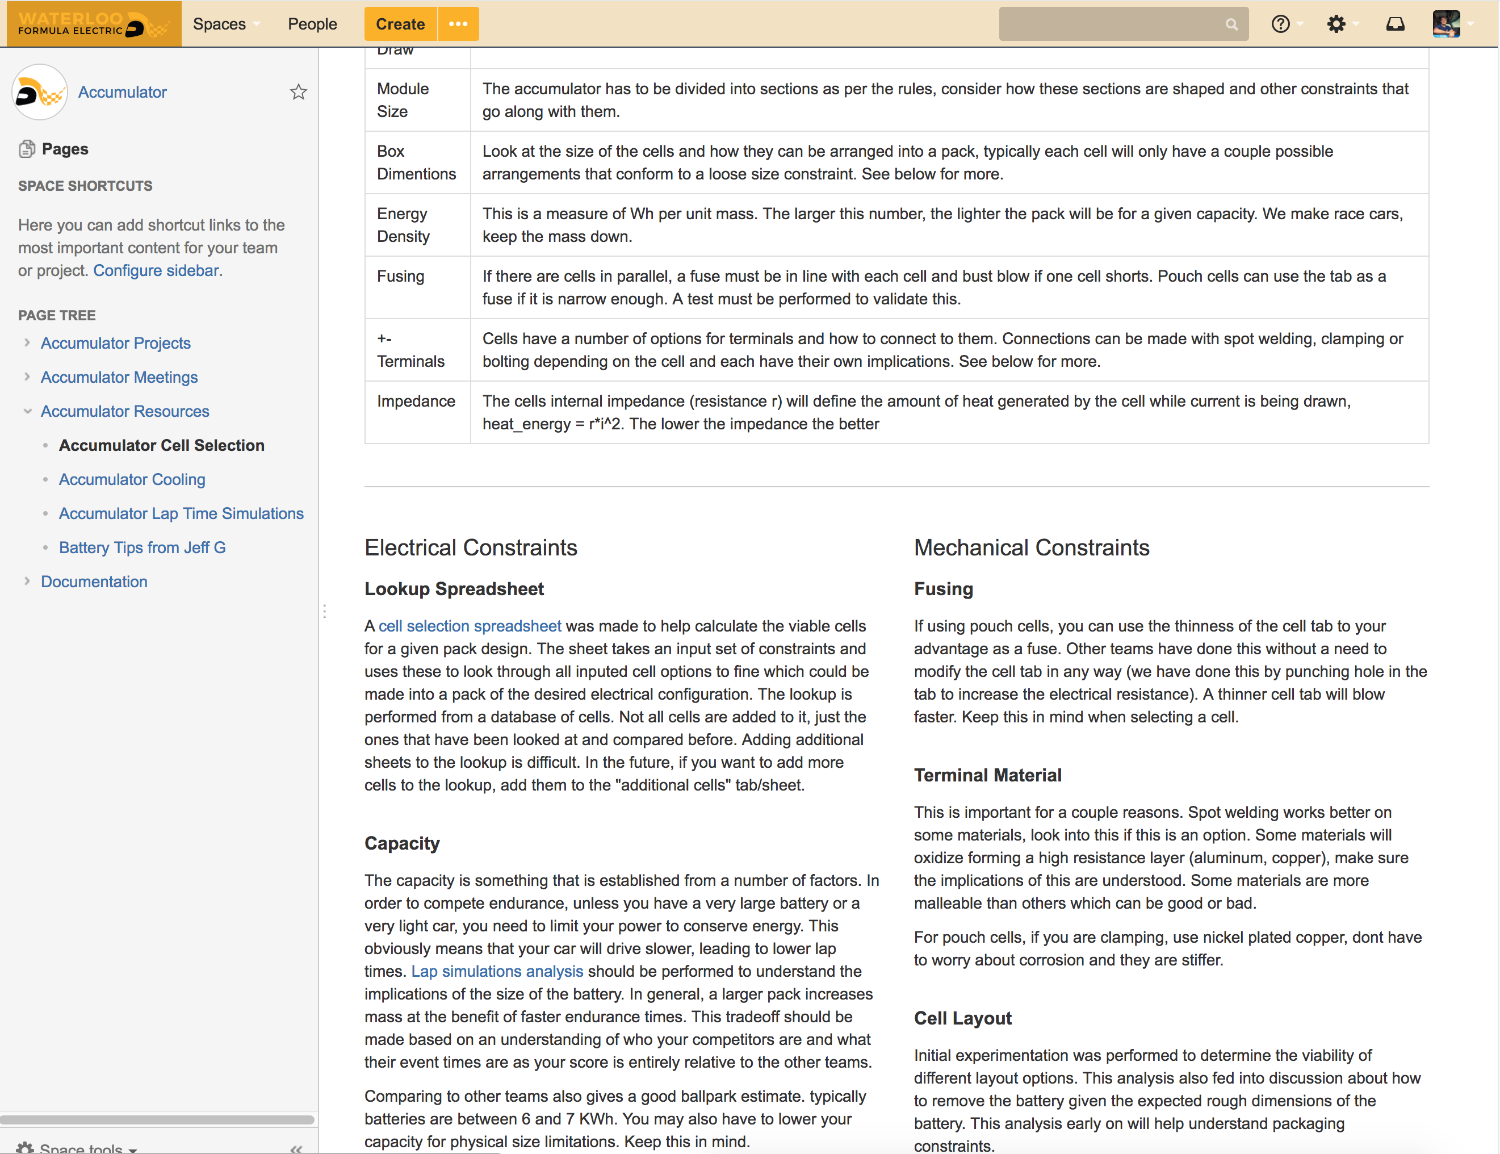The image size is (1500, 1154).
Task: Star the Accumulator space as favourite
Action: point(298,92)
